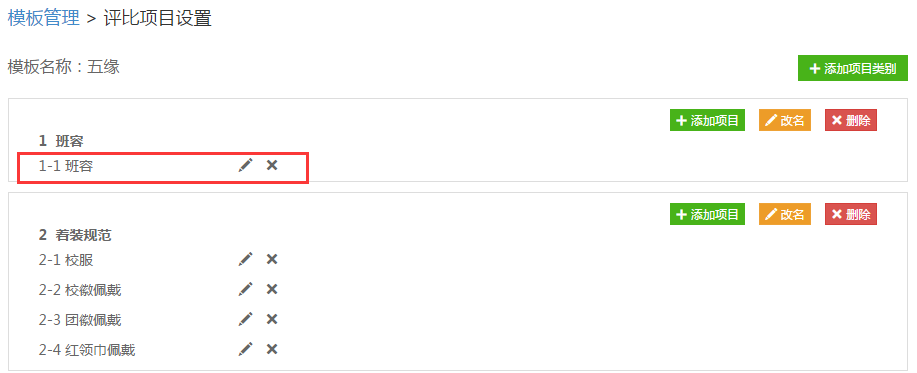This screenshot has width=917, height=373.
Task: Select the 2-4 红领巾佩戴 item text
Action: [87, 350]
